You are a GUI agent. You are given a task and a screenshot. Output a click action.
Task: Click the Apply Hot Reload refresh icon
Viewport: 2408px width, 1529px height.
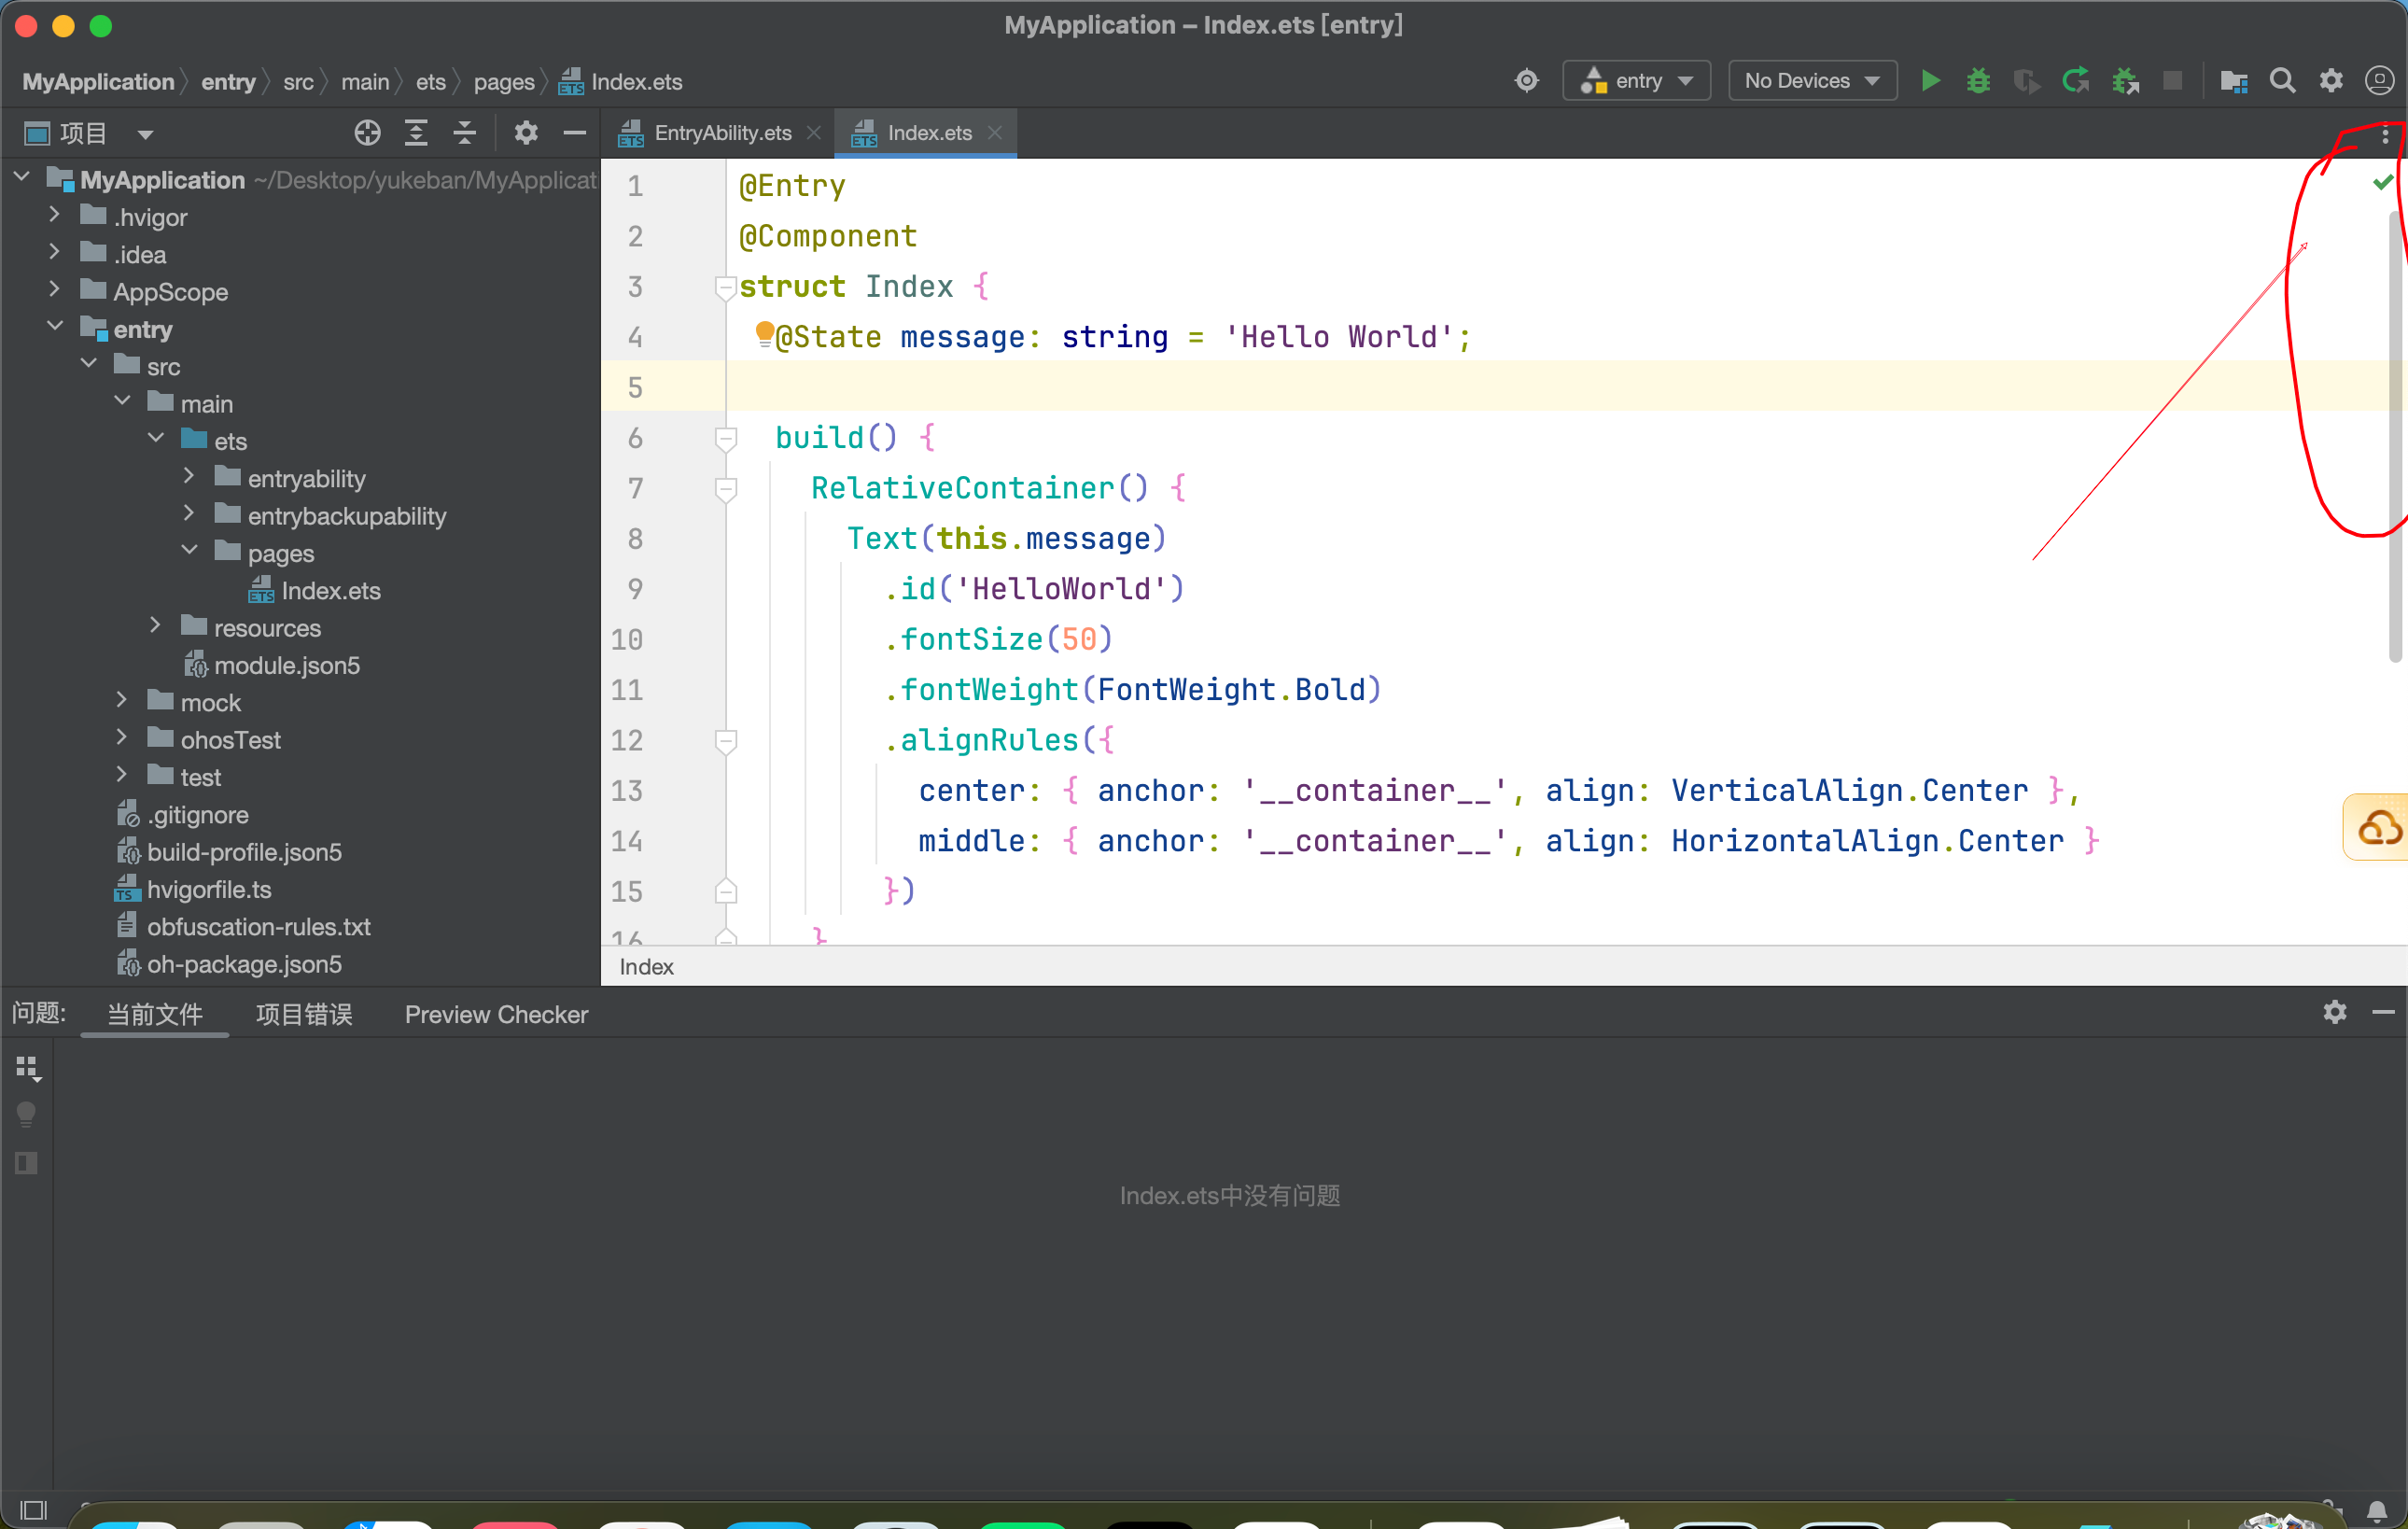(2076, 81)
